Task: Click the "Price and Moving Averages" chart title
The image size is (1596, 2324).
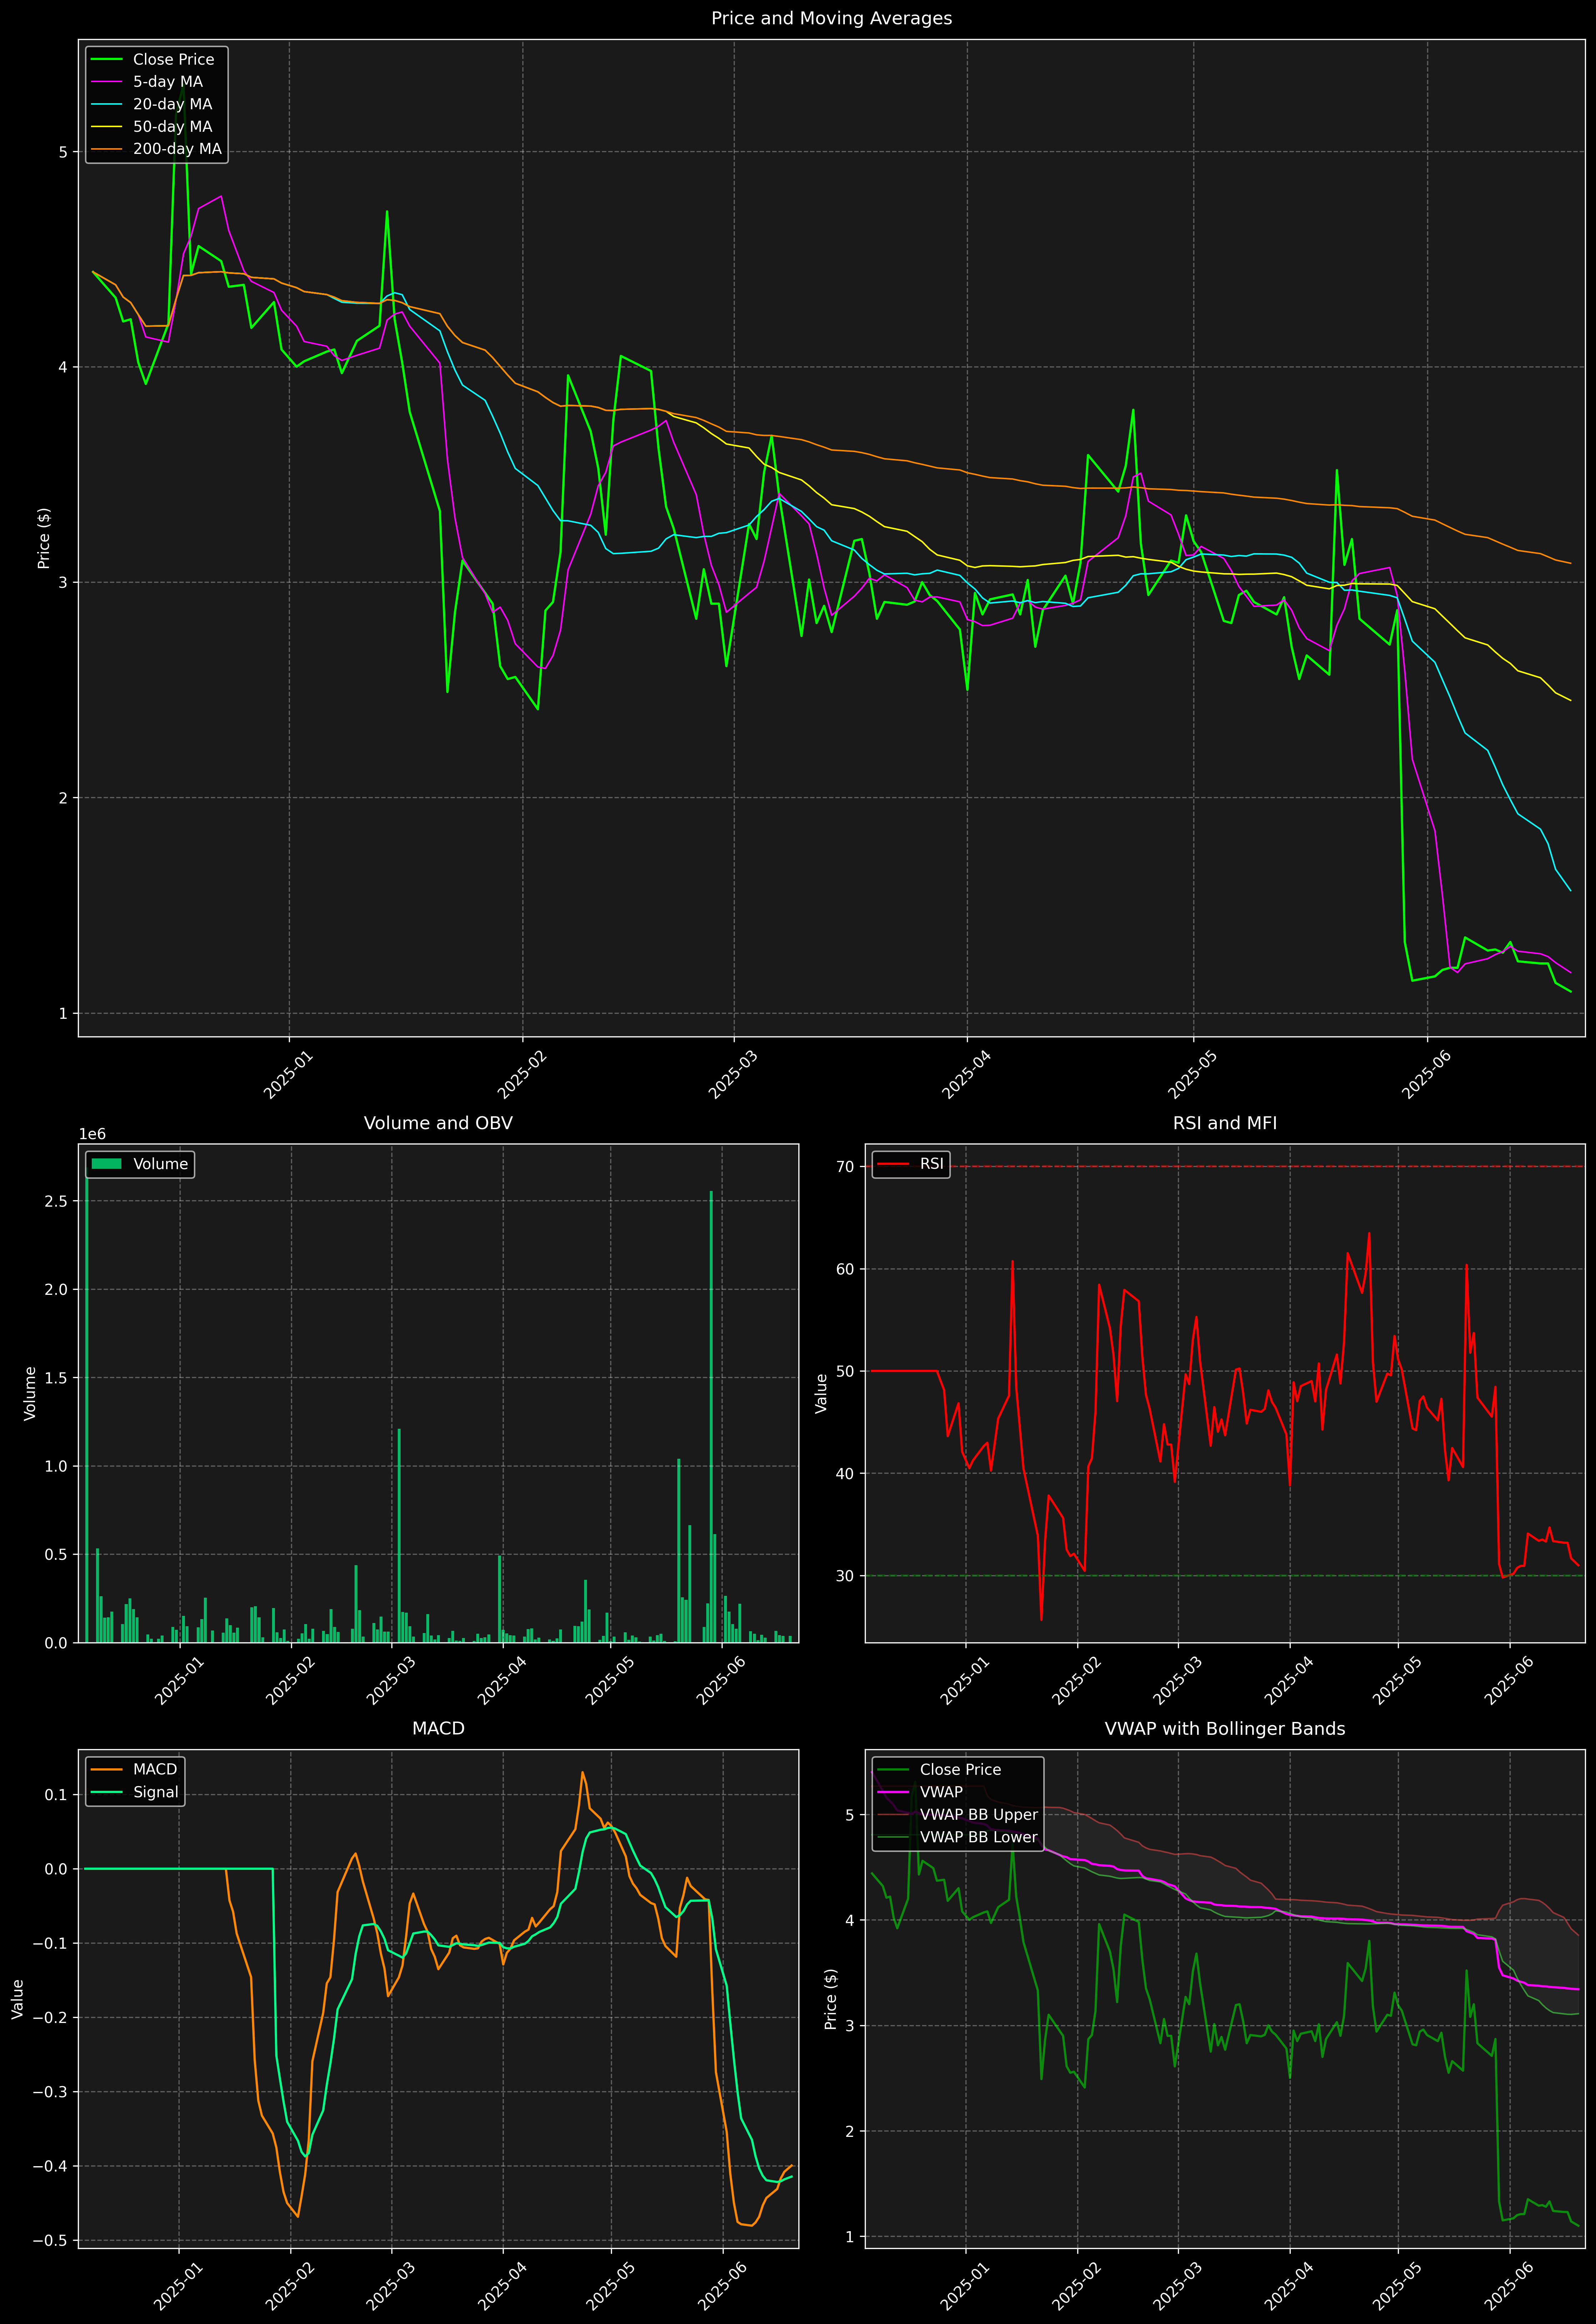Action: click(x=831, y=18)
